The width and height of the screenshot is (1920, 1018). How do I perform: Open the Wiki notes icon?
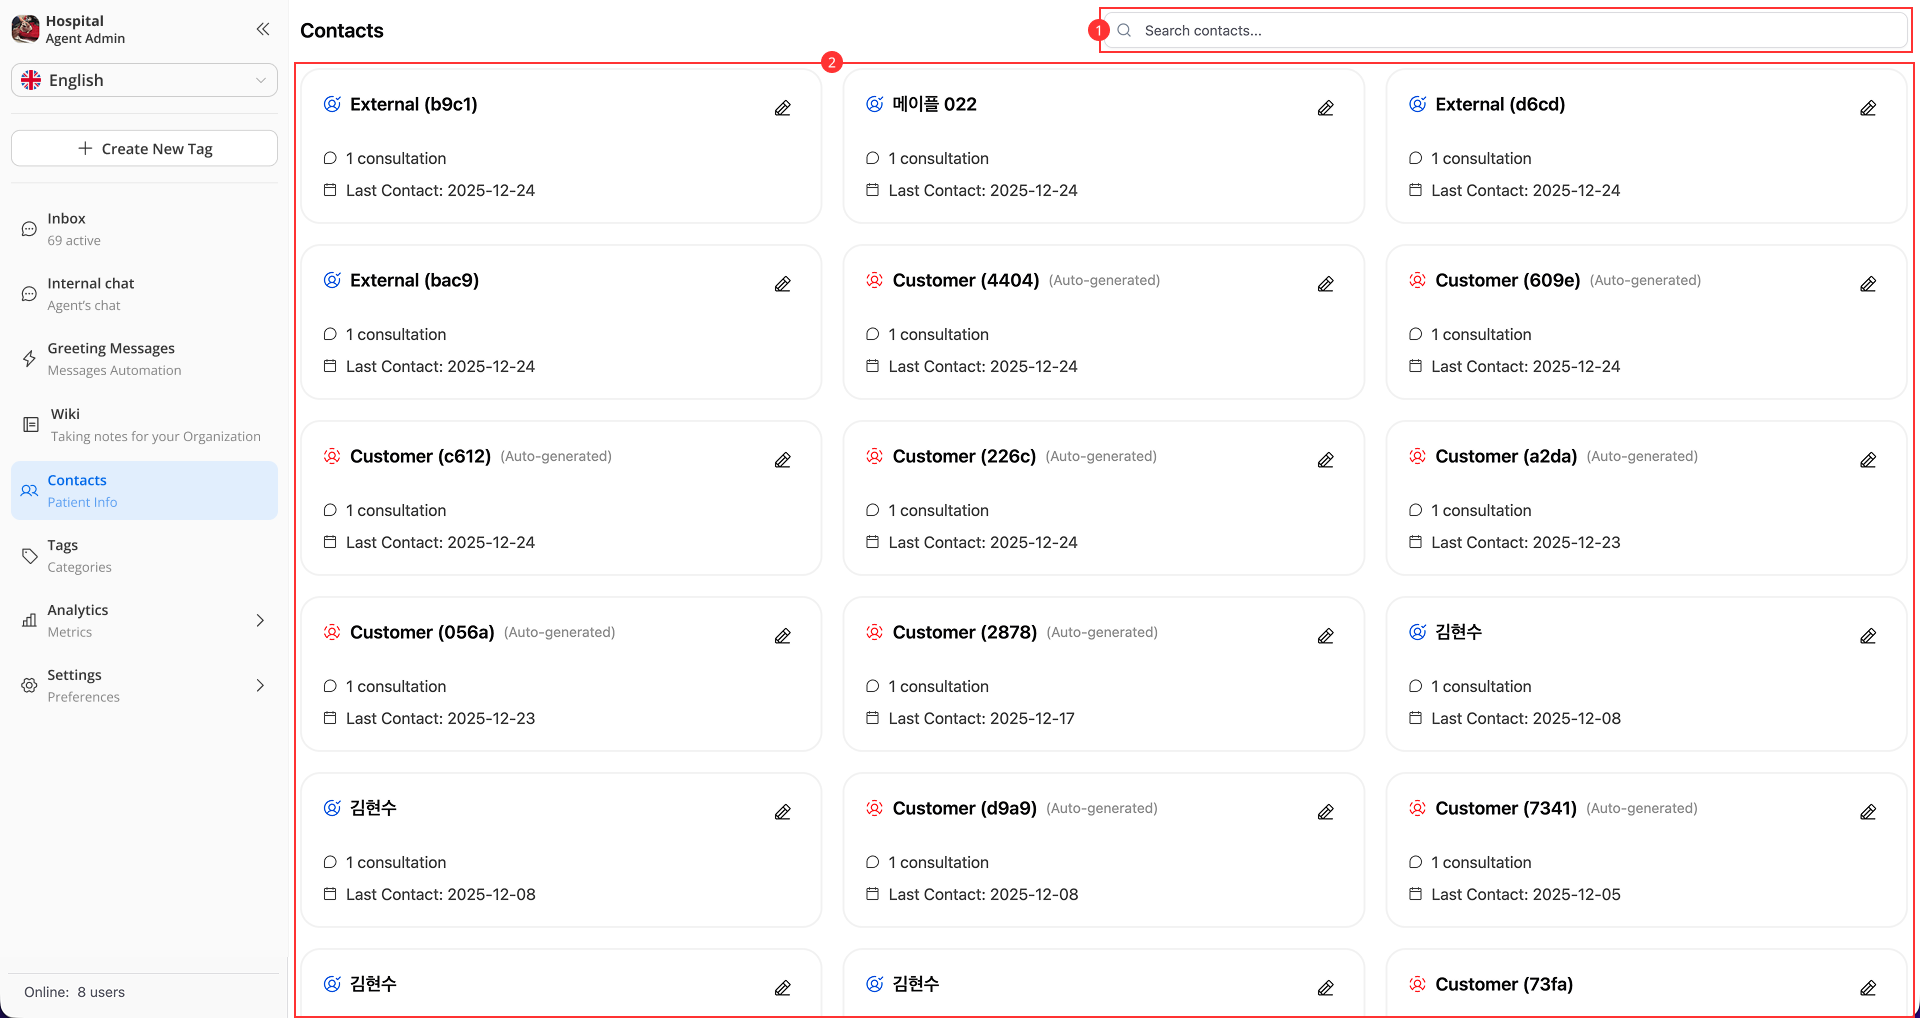coord(29,424)
